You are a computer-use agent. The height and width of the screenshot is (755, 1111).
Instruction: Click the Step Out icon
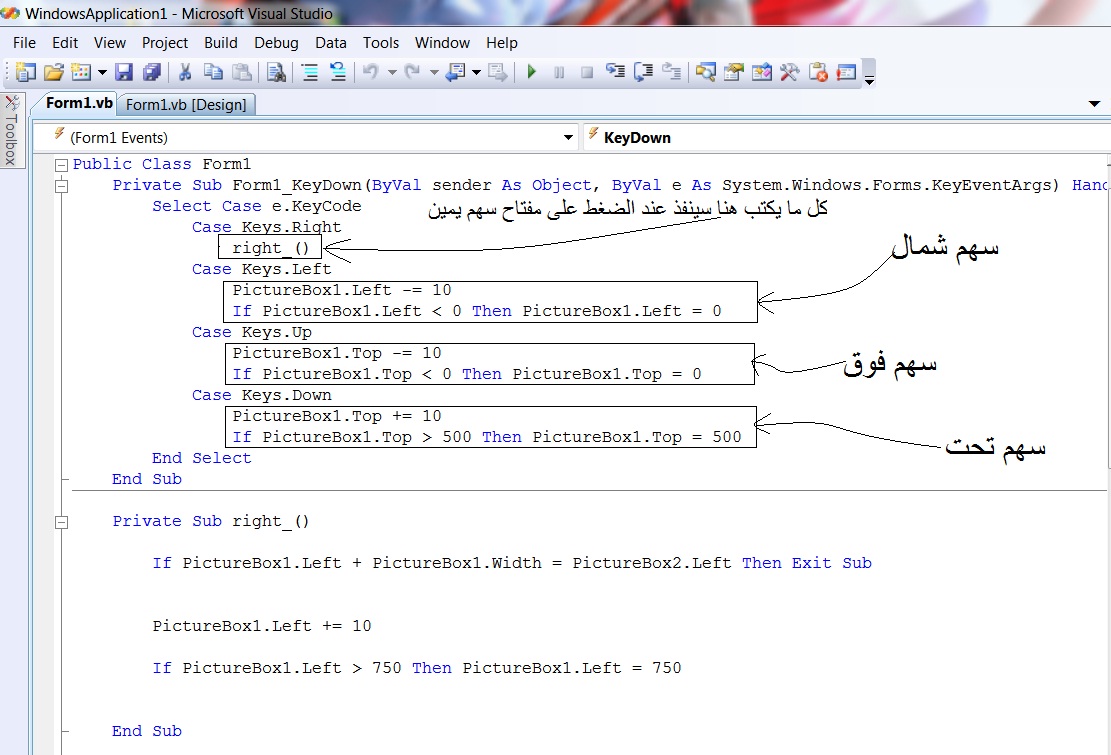click(671, 72)
